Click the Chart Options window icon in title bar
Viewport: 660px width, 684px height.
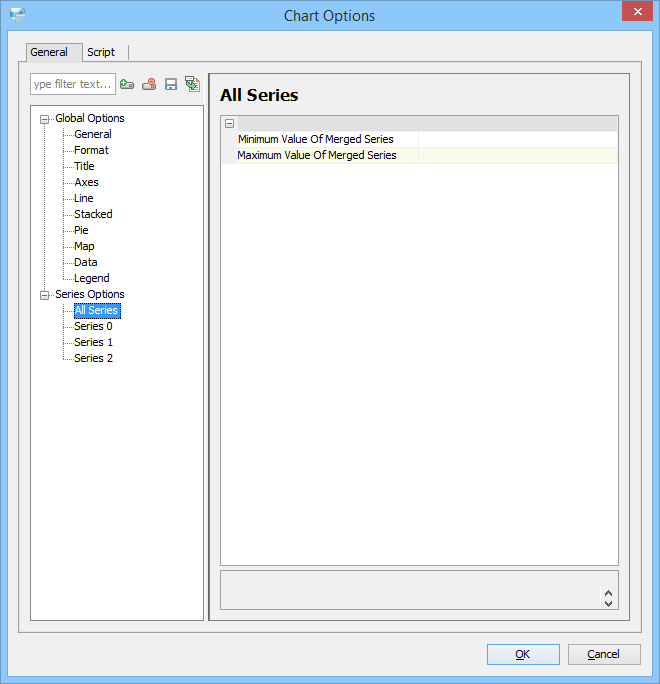coord(18,16)
